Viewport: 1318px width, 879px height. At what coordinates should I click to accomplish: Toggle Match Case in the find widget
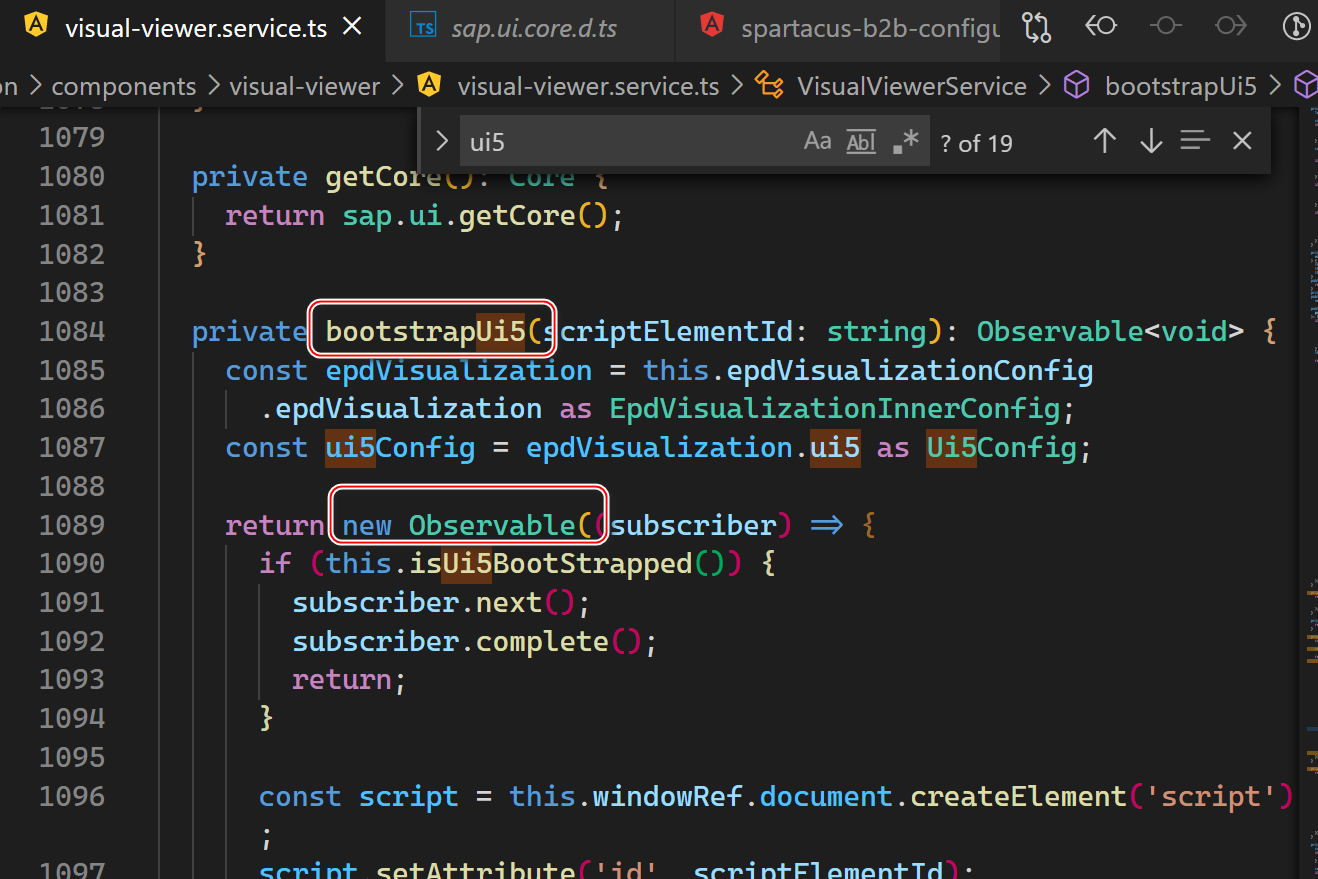[817, 141]
